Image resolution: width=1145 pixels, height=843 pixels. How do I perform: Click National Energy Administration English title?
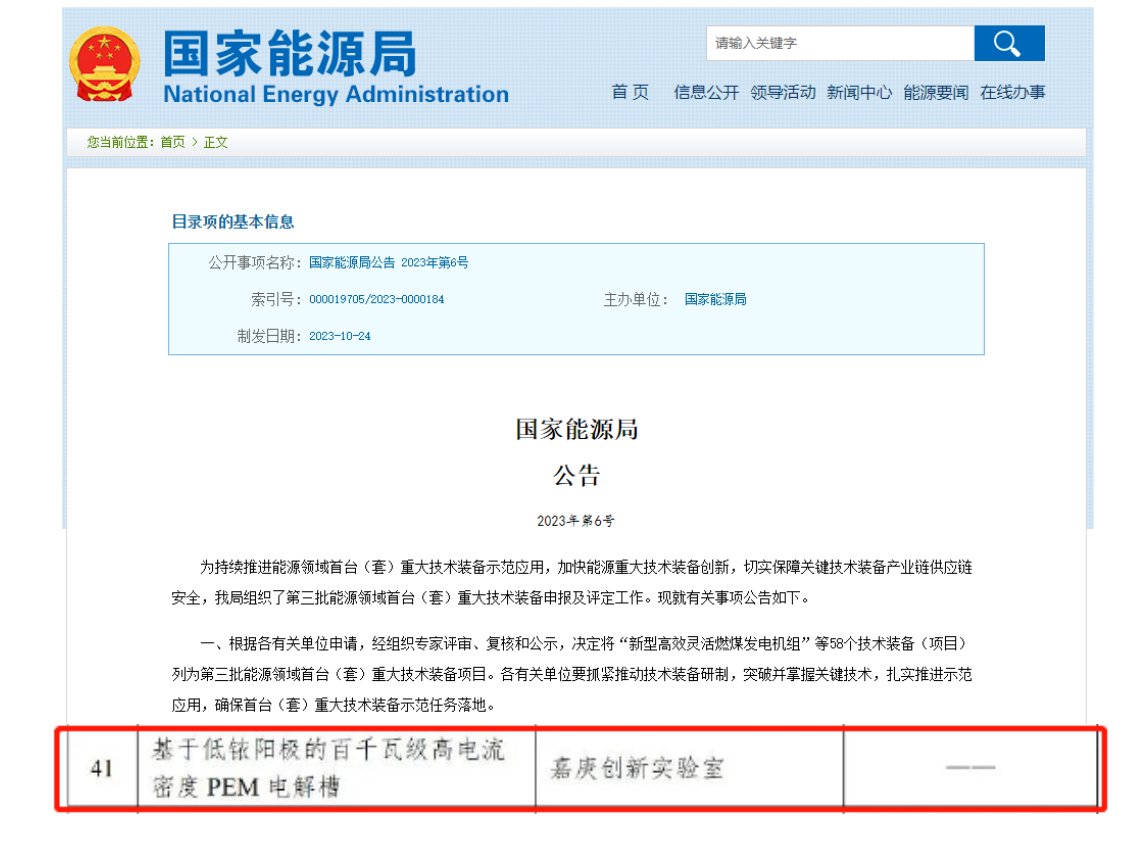click(336, 94)
